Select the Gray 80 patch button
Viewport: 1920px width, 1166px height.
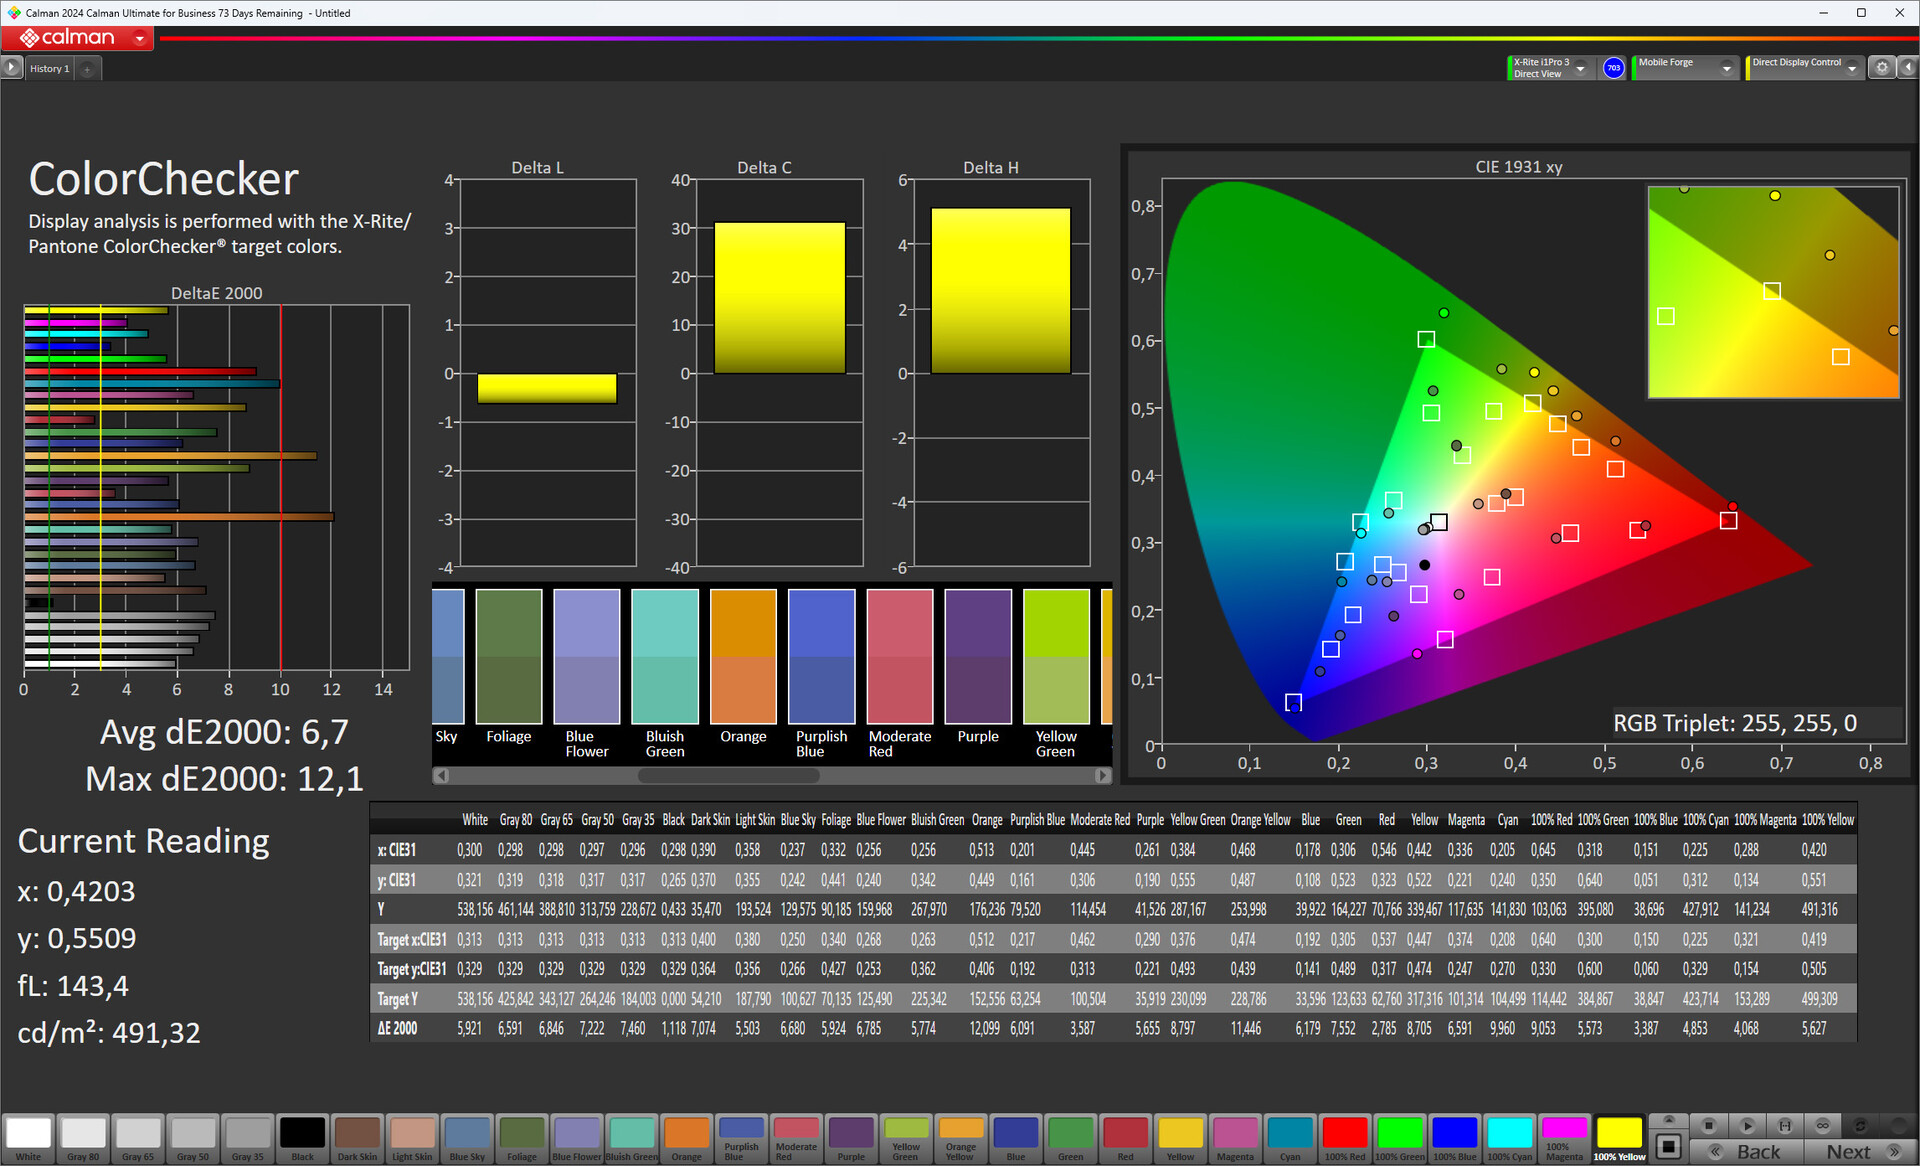83,1138
